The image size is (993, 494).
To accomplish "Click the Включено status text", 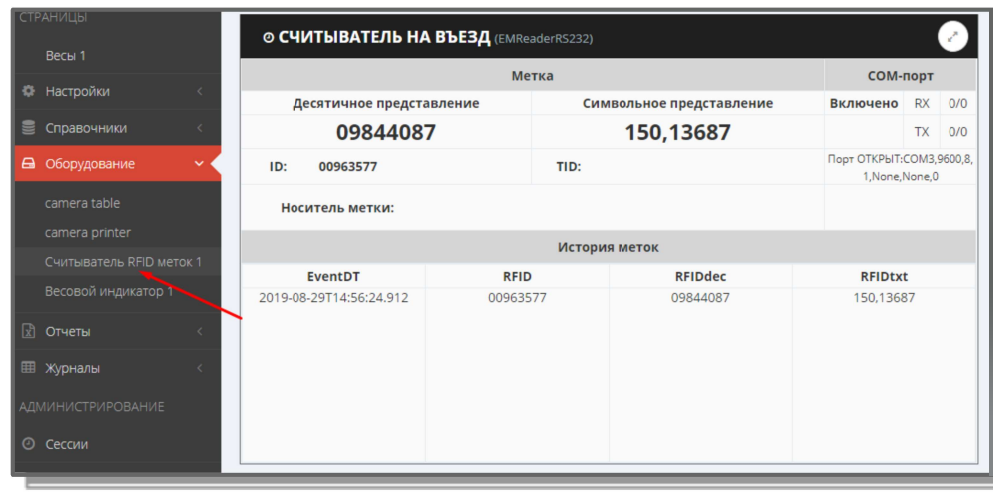I will tap(864, 103).
